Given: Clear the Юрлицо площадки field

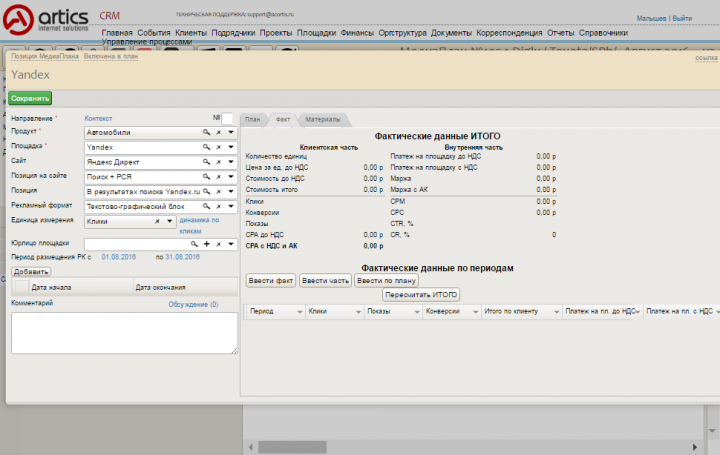Looking at the screenshot, I should pyautogui.click(x=219, y=244).
